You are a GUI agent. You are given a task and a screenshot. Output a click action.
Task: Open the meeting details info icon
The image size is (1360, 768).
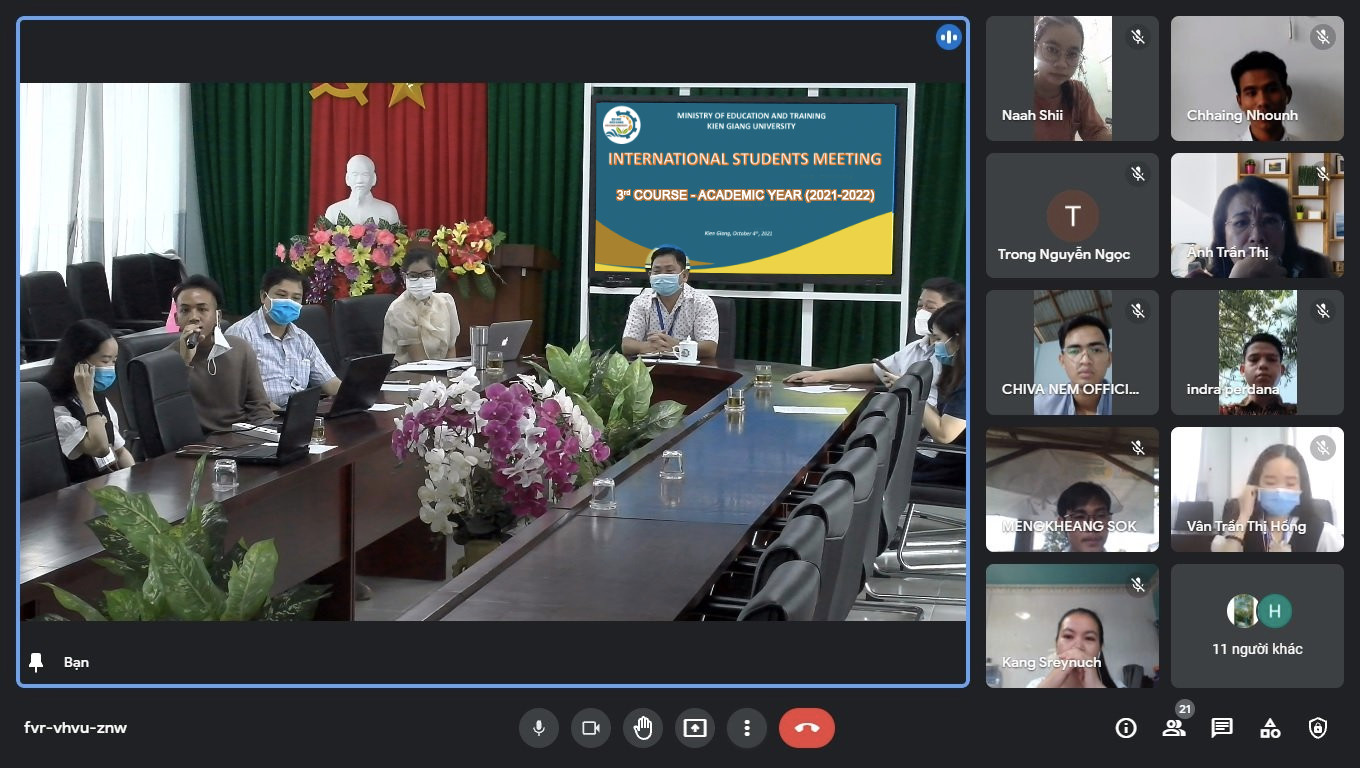click(x=1126, y=728)
